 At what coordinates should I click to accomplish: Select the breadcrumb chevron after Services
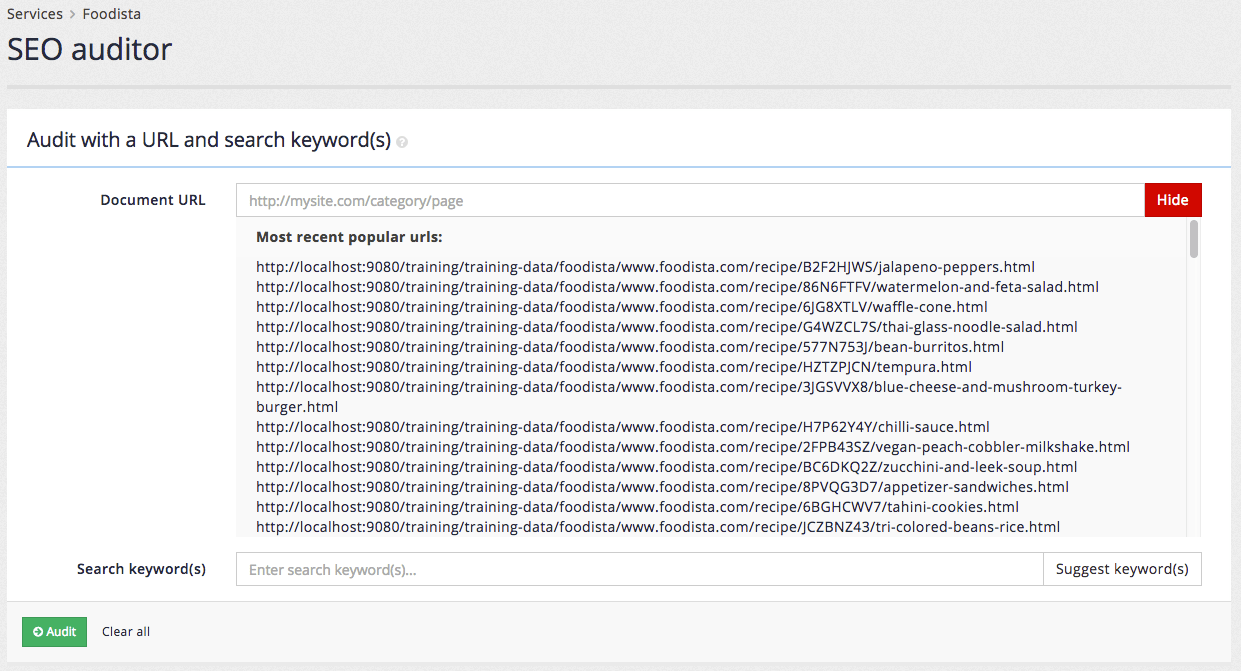click(x=71, y=14)
